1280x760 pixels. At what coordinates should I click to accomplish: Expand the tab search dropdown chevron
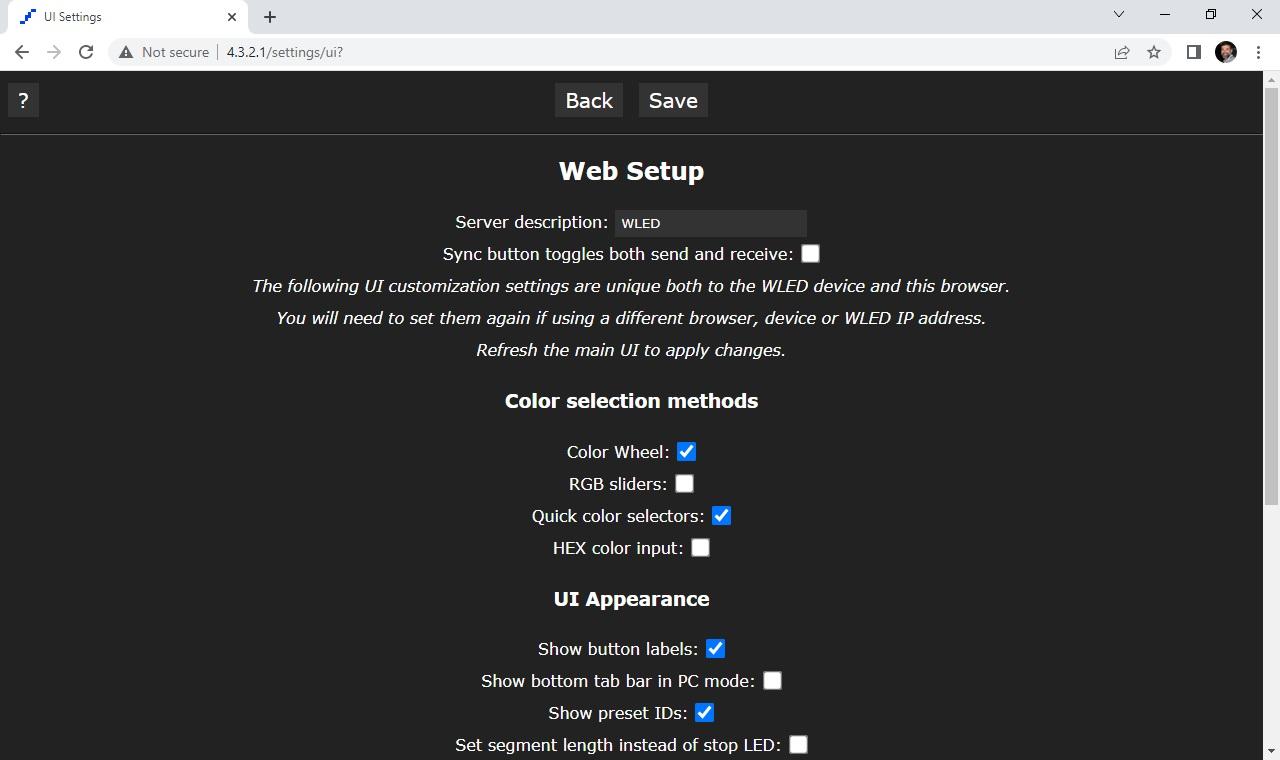click(1119, 15)
